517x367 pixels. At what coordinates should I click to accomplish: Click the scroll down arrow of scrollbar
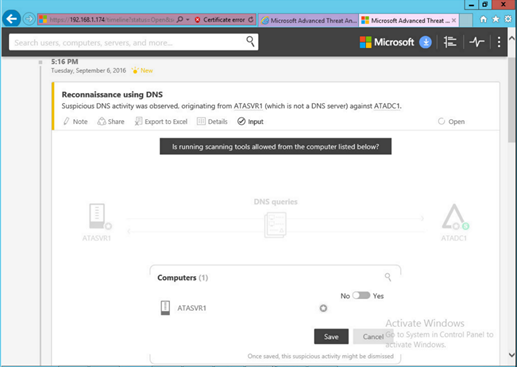pyautogui.click(x=512, y=355)
